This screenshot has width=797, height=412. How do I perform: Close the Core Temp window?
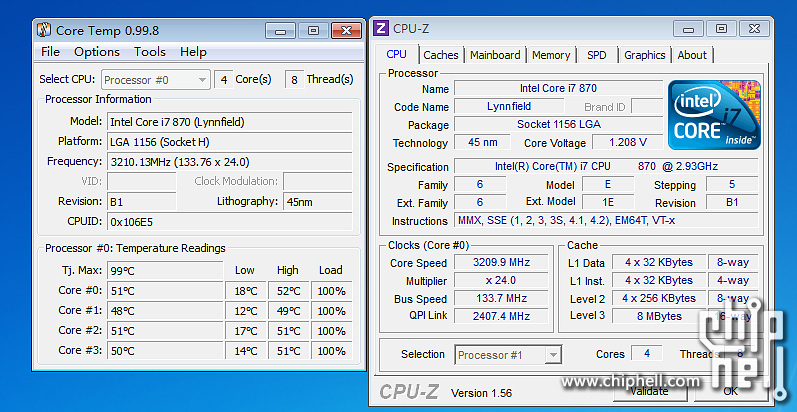346,31
